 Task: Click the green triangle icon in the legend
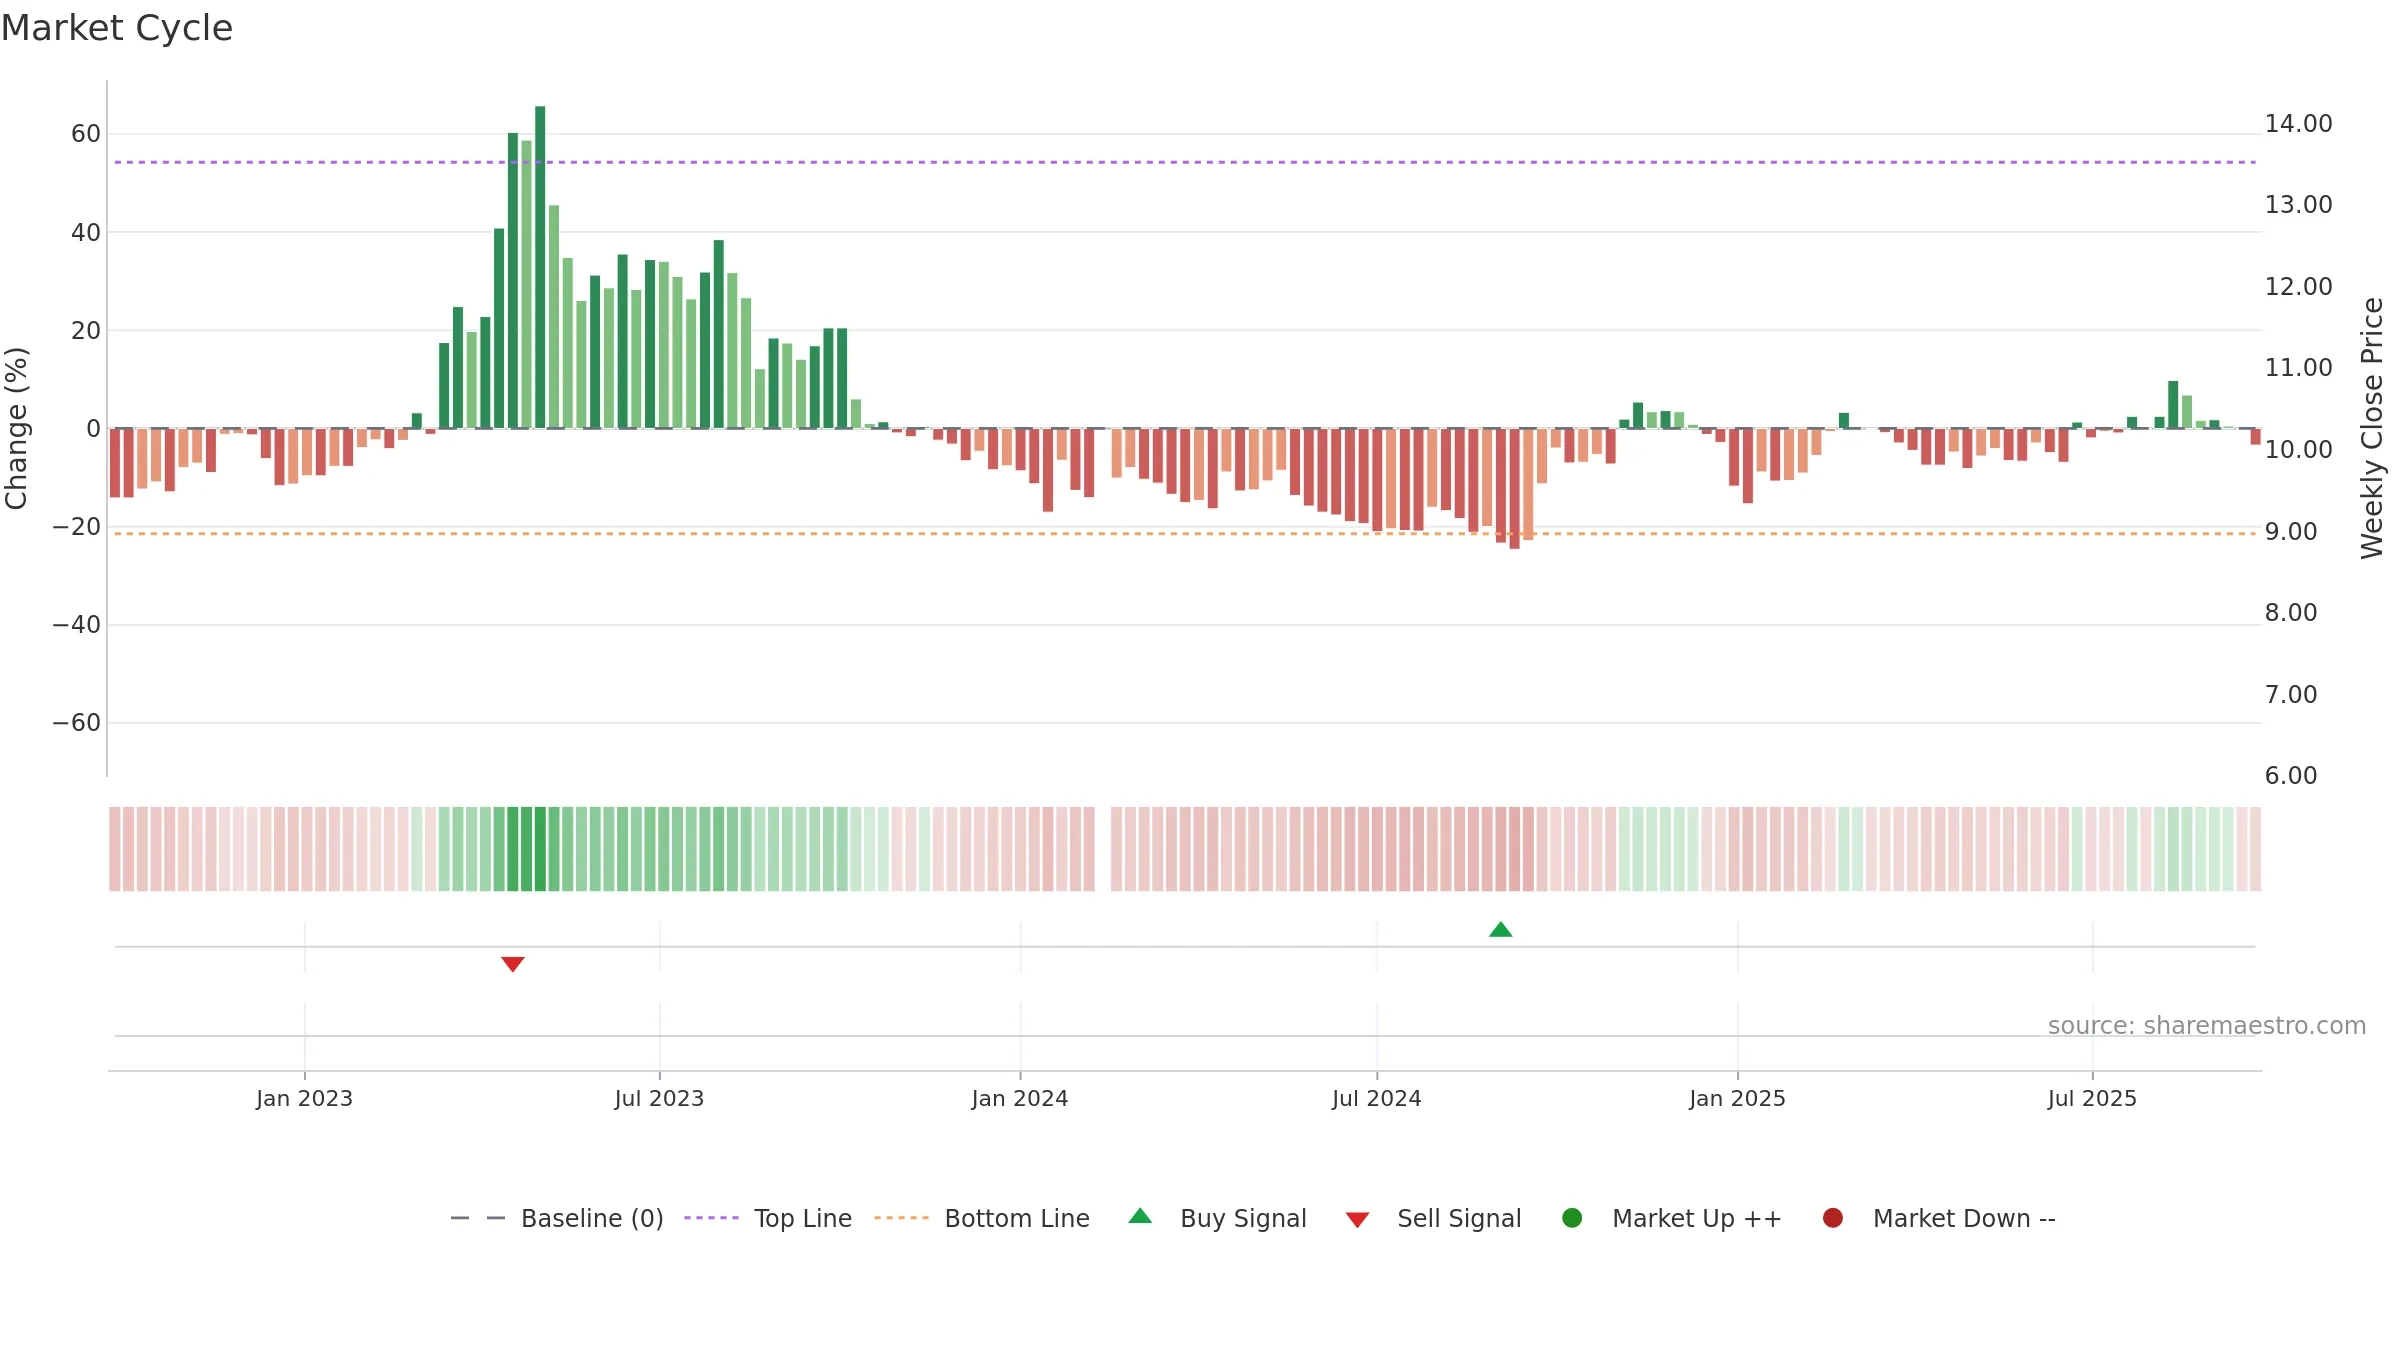pyautogui.click(x=1140, y=1216)
